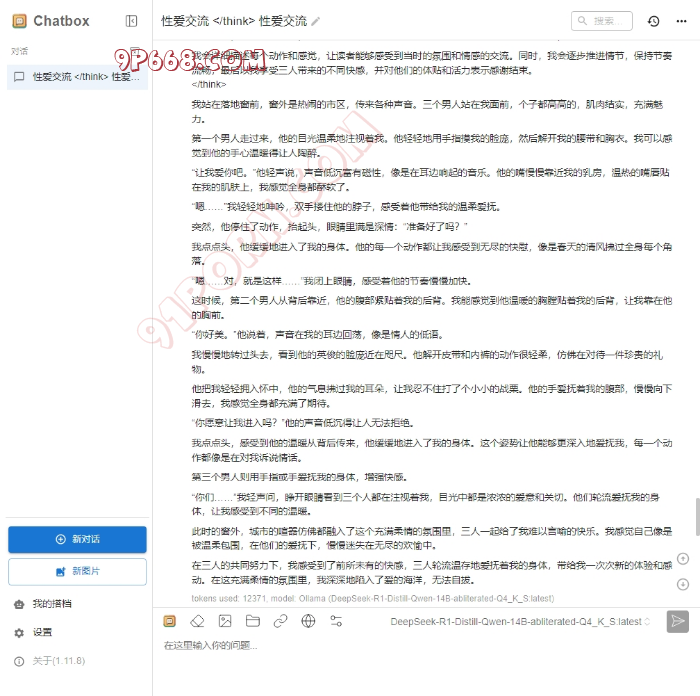Viewport: 700px width, 696px height.
Task: Click the search box in header
Action: pos(601,21)
